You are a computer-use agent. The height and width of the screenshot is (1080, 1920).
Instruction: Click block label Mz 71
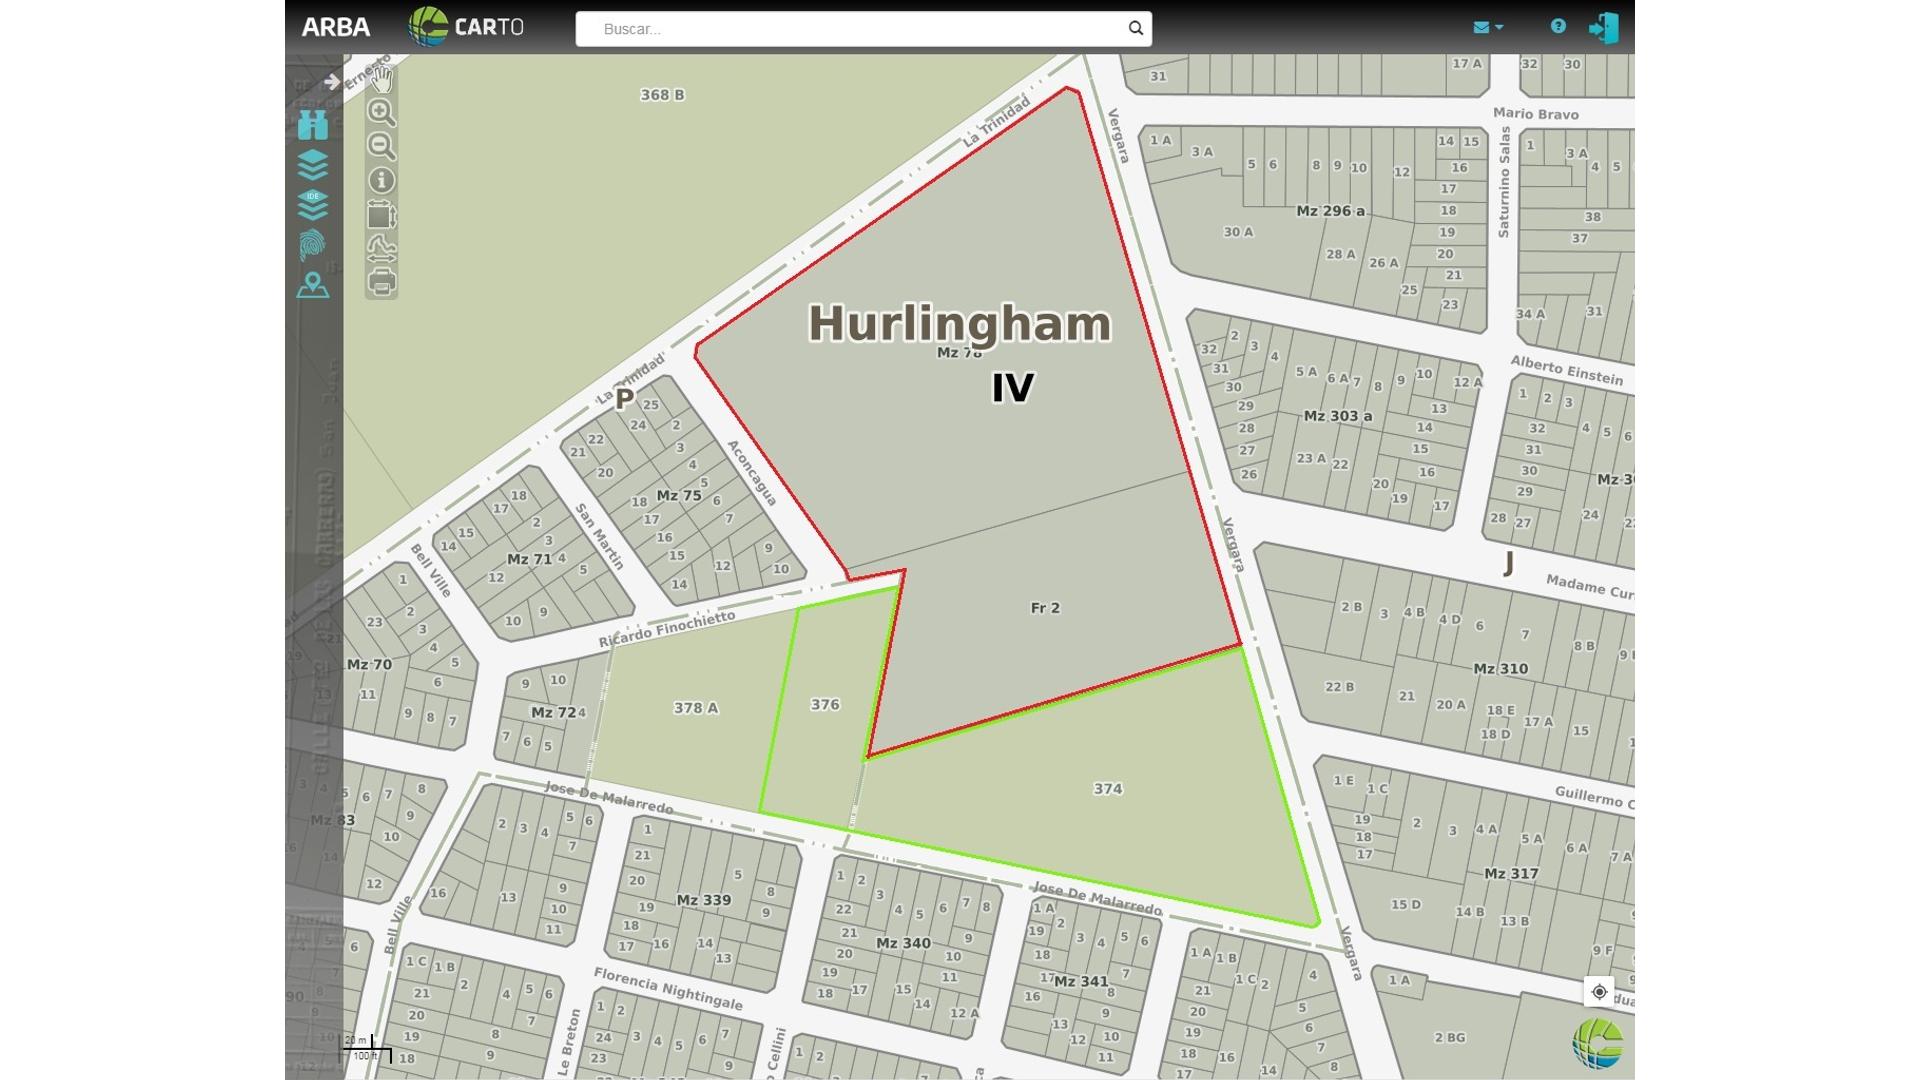click(x=529, y=559)
